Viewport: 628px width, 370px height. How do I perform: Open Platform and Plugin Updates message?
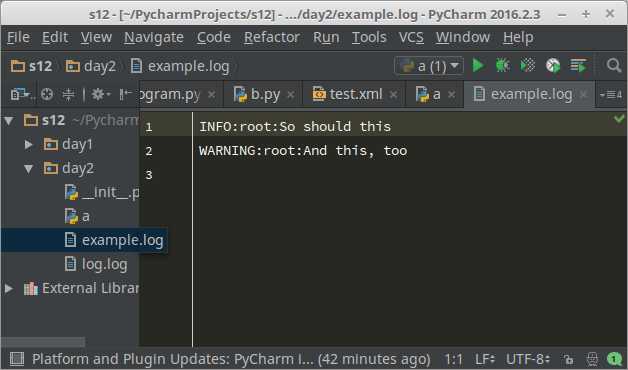[231, 359]
